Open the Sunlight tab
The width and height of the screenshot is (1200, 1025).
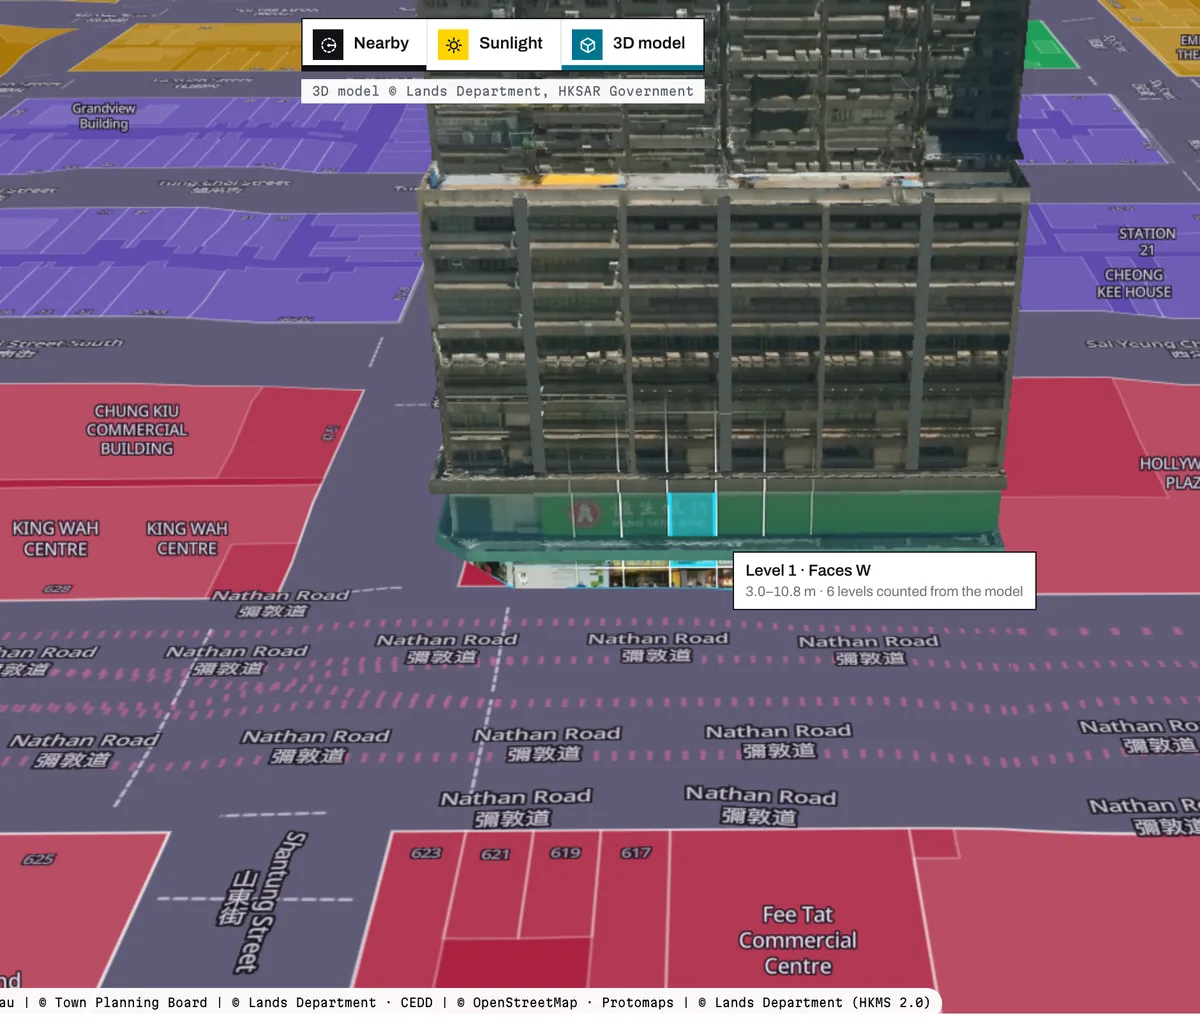coord(494,44)
